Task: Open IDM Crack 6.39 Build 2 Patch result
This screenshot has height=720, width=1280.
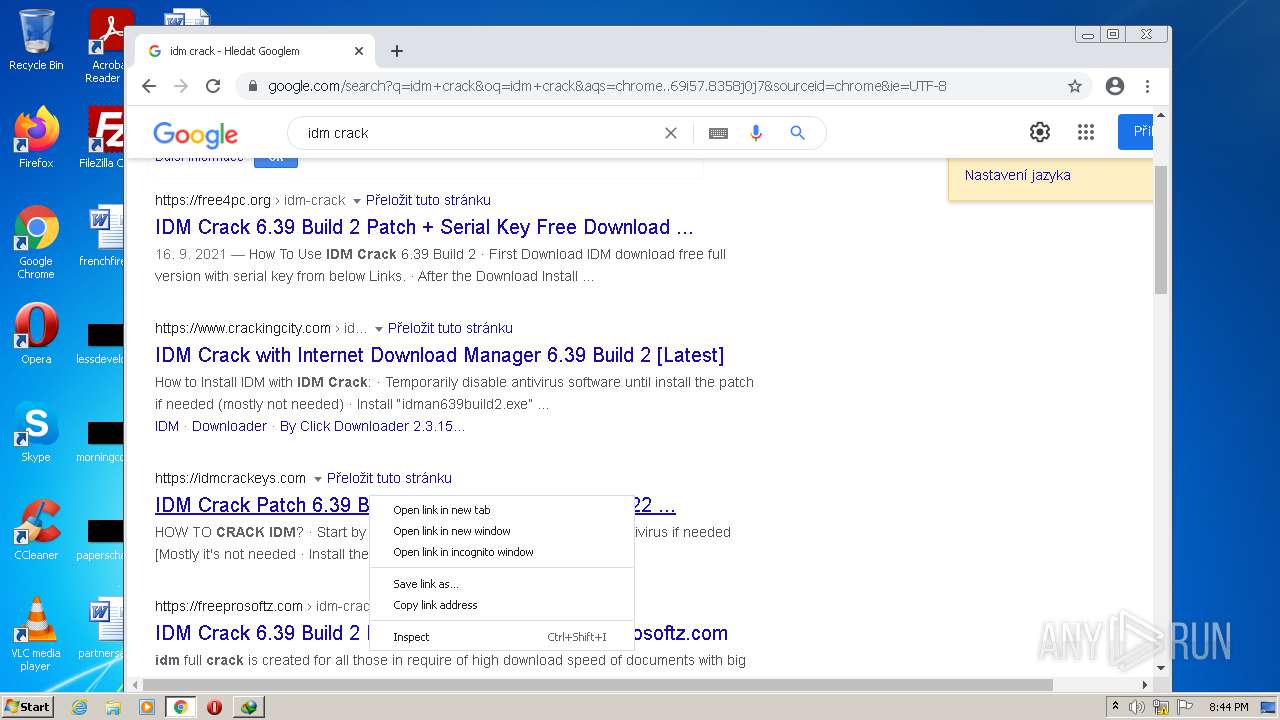Action: tap(424, 227)
